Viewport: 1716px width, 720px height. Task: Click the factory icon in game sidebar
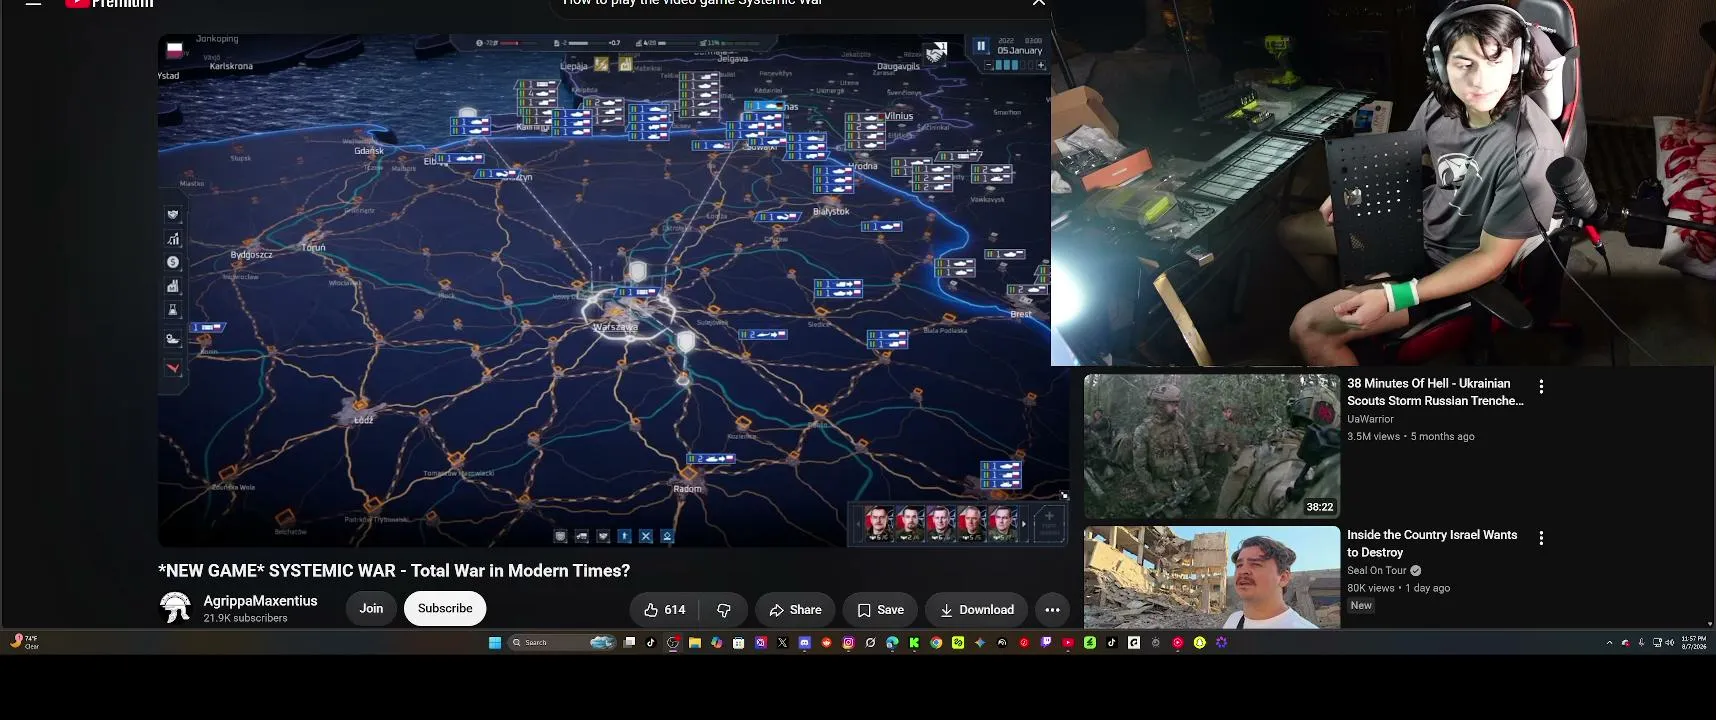coord(173,286)
